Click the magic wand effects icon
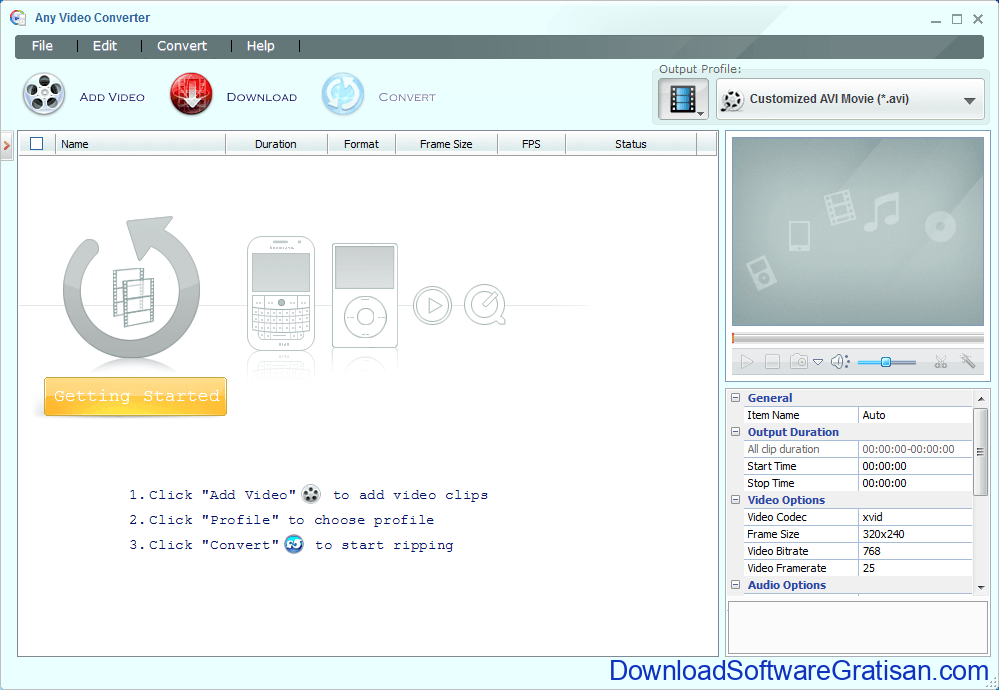Screen dimensions: 999x690 point(967,361)
